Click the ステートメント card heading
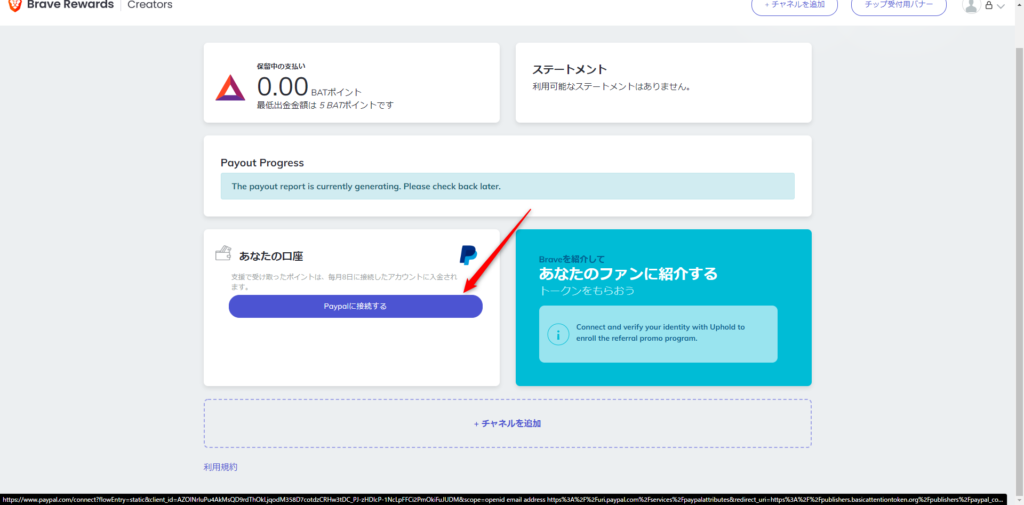This screenshot has height=505, width=1024. point(570,70)
